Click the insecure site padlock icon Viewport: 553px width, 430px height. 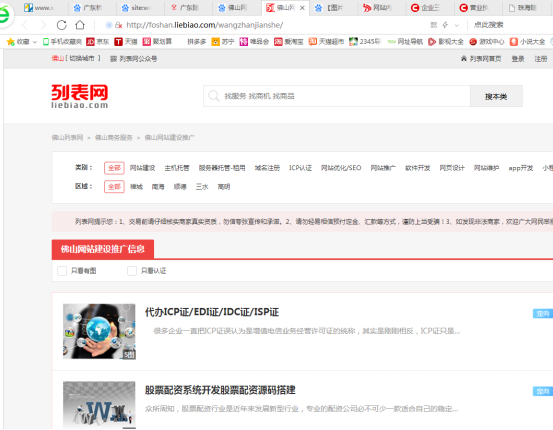pyautogui.click(x=119, y=25)
